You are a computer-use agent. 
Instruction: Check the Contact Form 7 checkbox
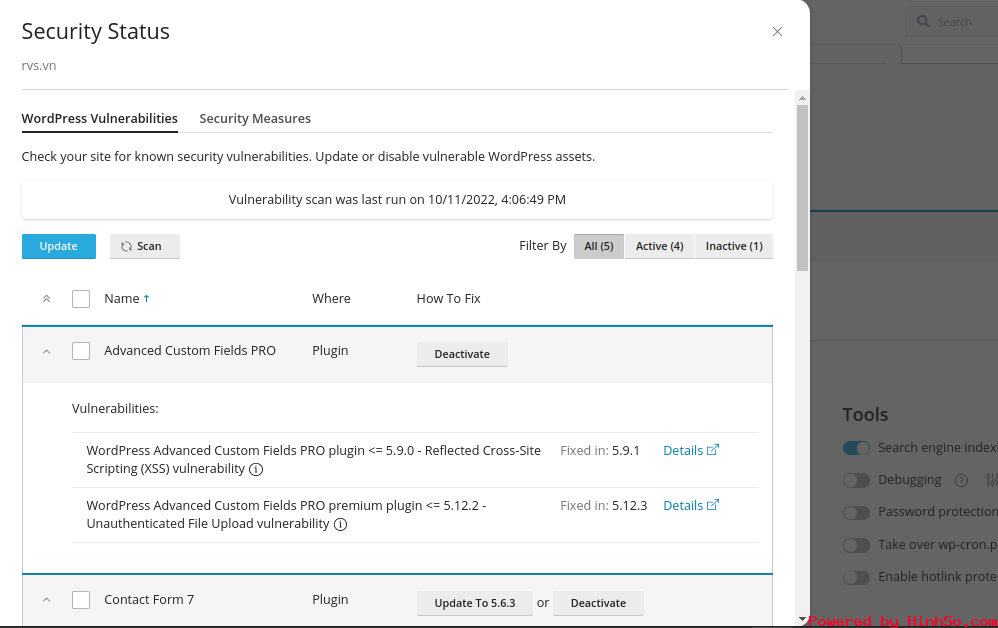click(x=81, y=600)
